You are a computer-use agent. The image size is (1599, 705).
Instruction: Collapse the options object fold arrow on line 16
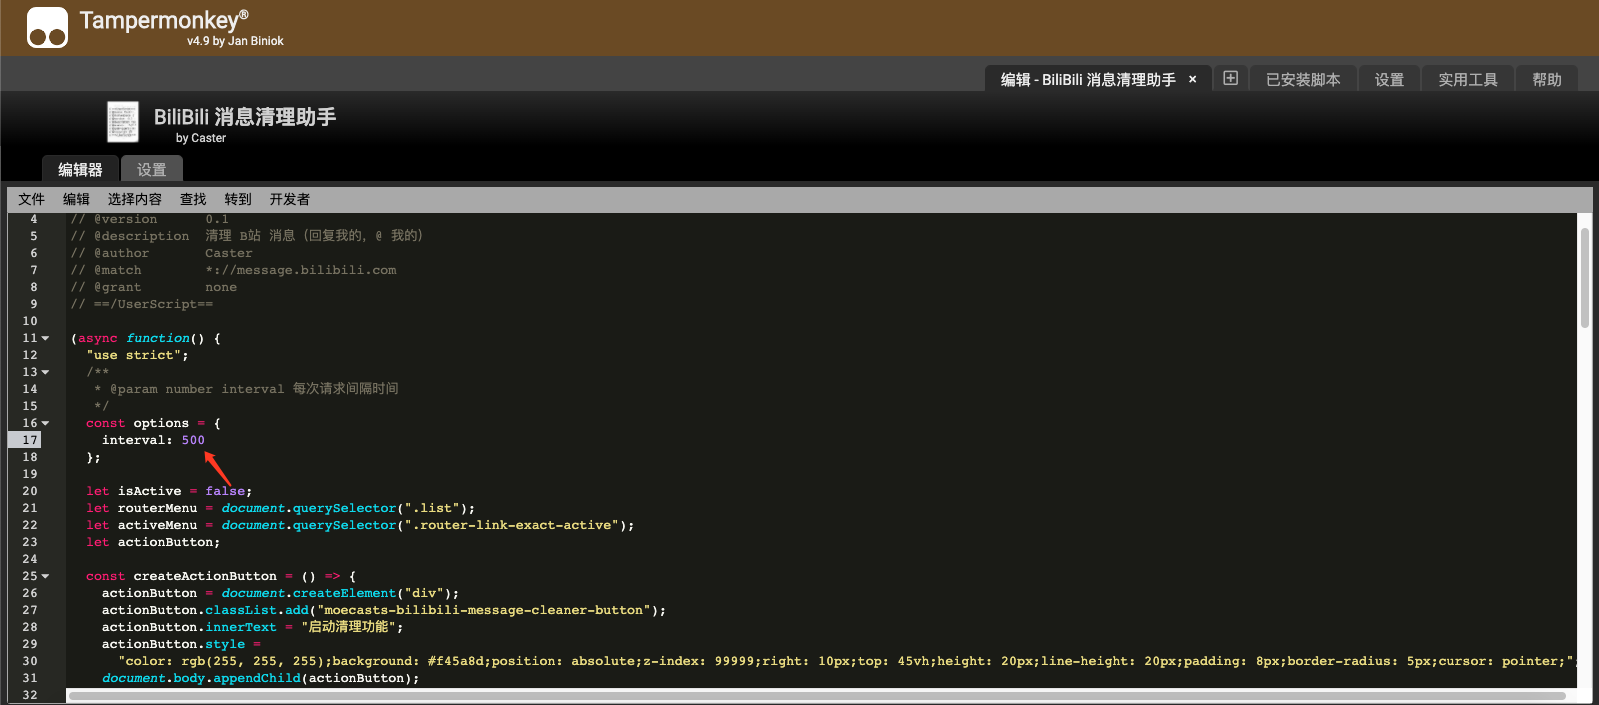point(45,423)
